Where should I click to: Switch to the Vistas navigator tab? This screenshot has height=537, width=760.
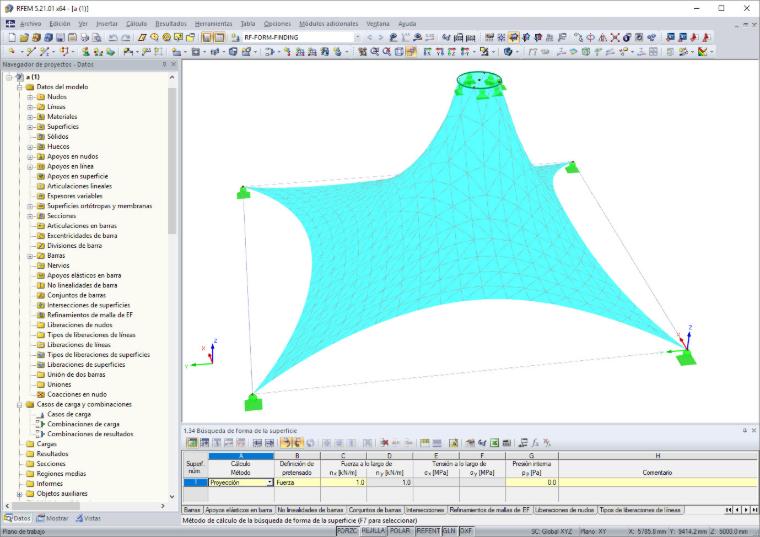pos(88,518)
